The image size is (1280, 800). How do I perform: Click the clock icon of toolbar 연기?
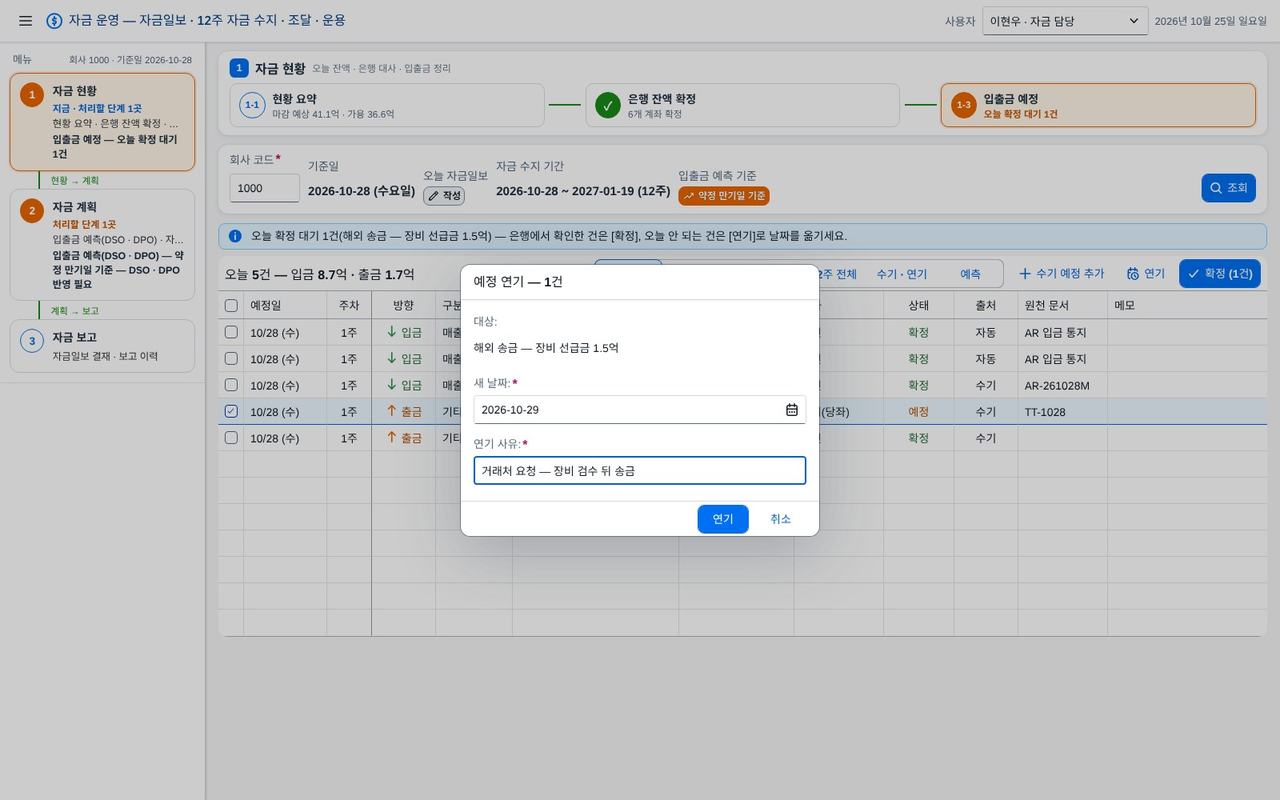point(1133,274)
